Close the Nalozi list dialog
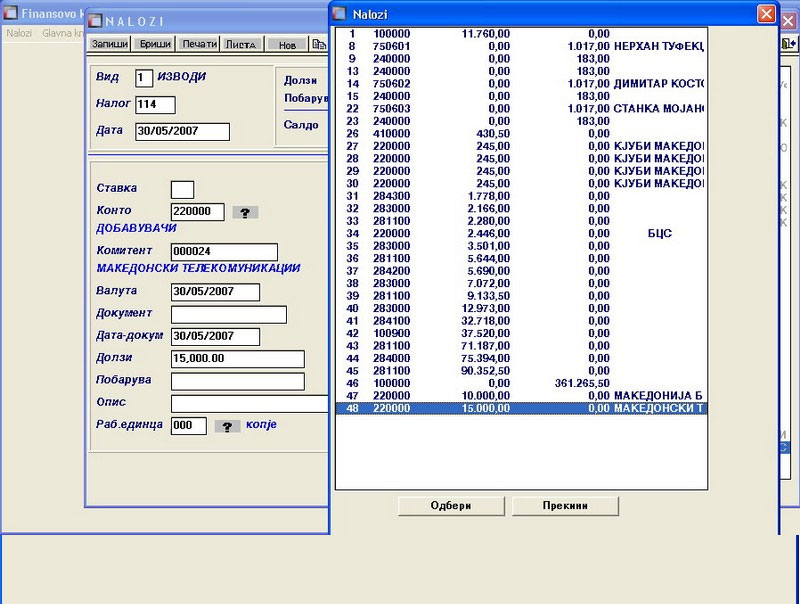This screenshot has height=604, width=800. click(766, 14)
